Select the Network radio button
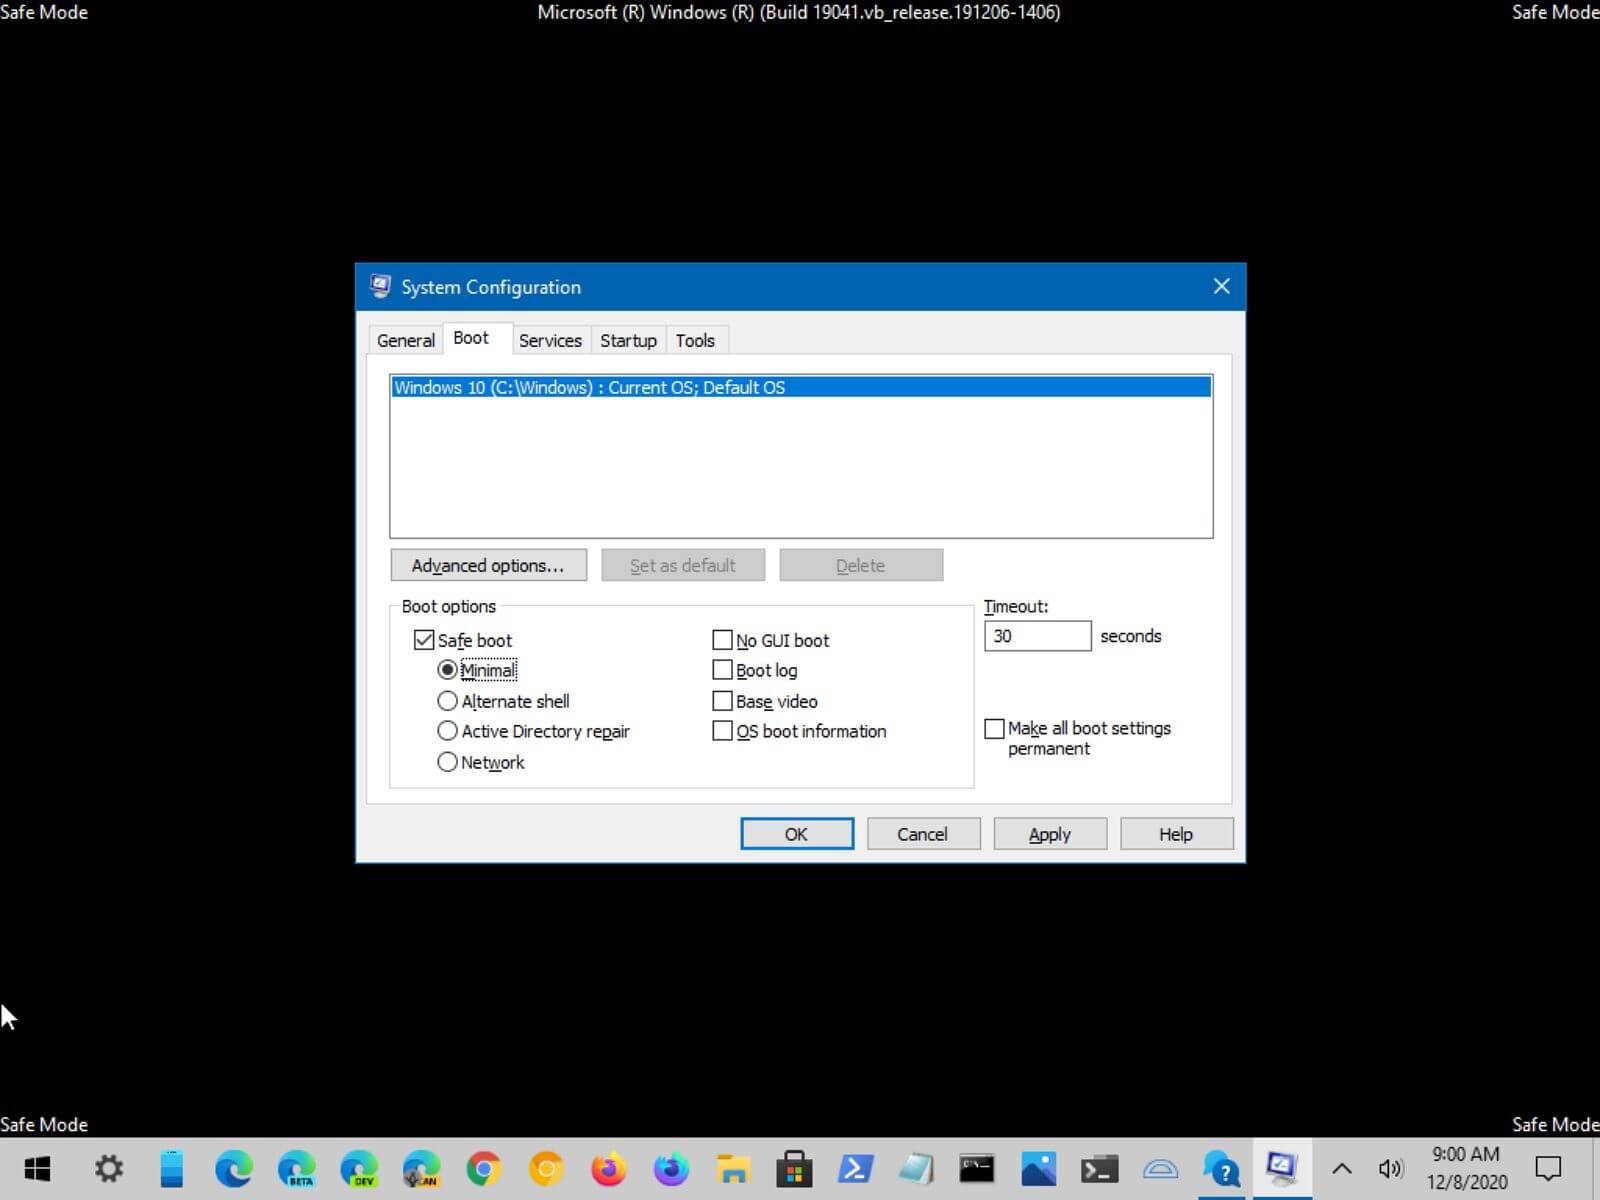Image resolution: width=1600 pixels, height=1200 pixels. [447, 762]
